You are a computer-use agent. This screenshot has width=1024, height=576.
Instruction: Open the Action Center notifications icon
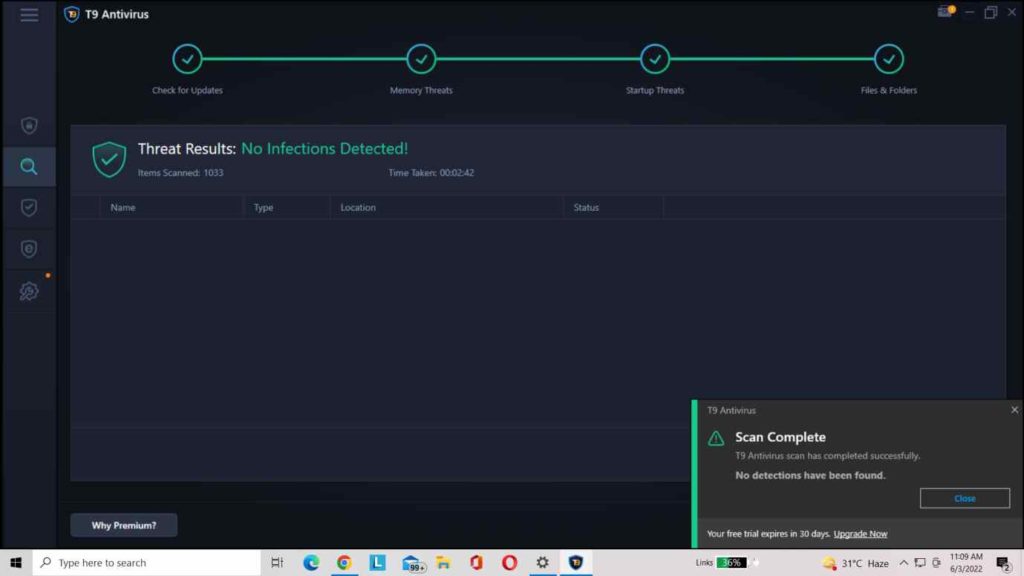pyautogui.click(x=1004, y=563)
